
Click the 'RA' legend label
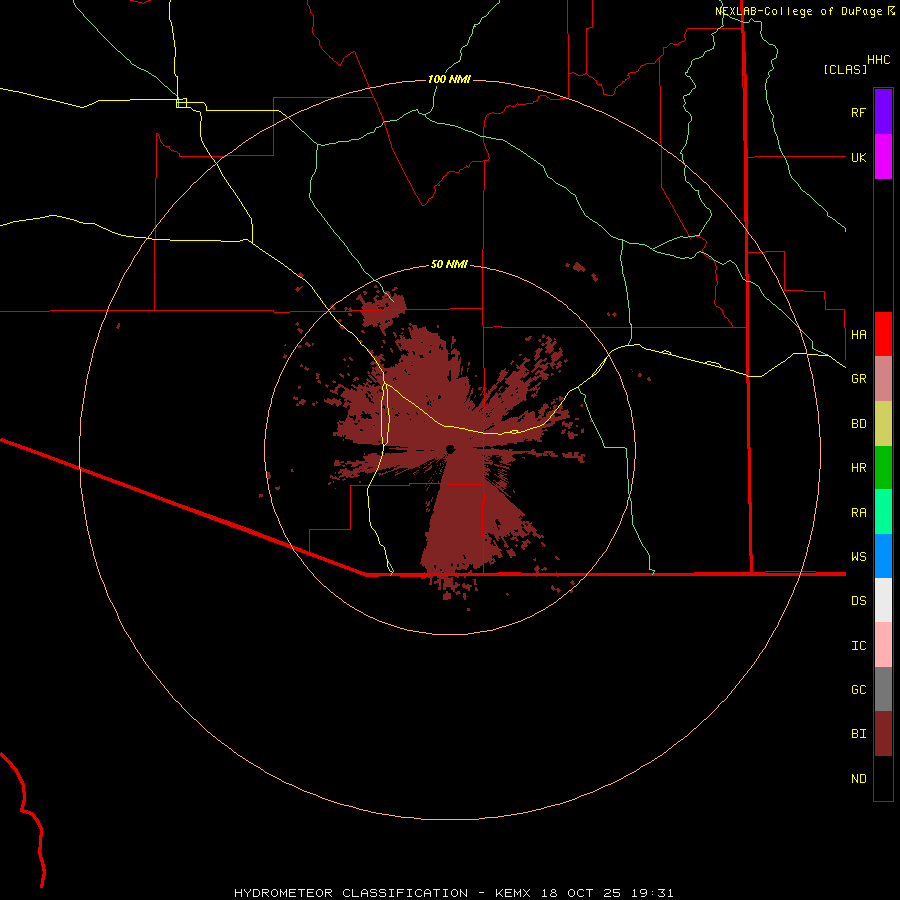tap(858, 513)
